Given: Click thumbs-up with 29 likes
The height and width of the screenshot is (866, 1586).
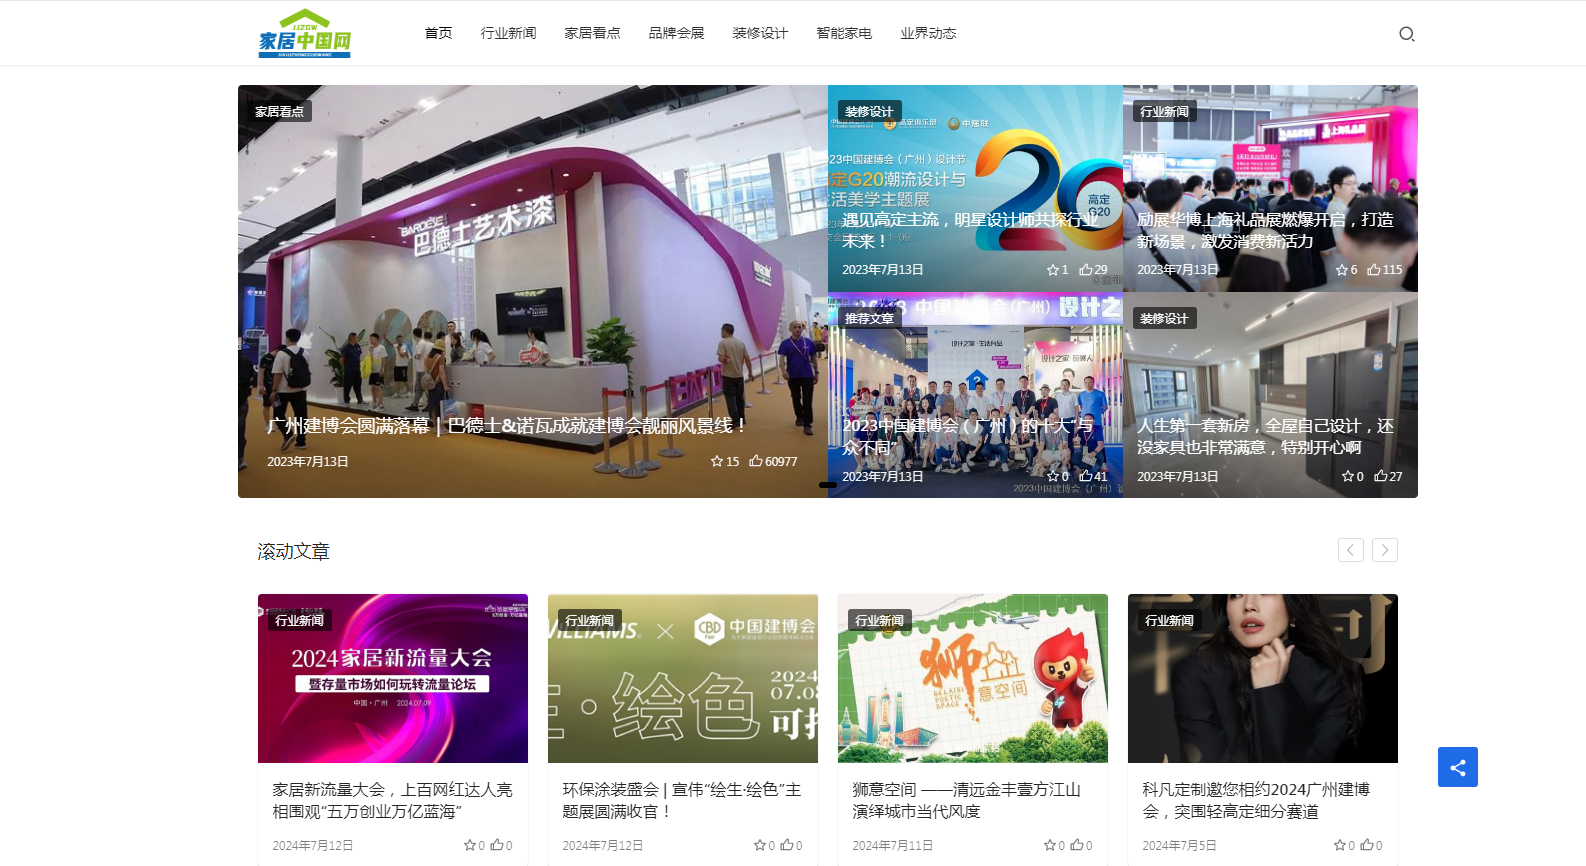Looking at the screenshot, I should pos(1086,269).
